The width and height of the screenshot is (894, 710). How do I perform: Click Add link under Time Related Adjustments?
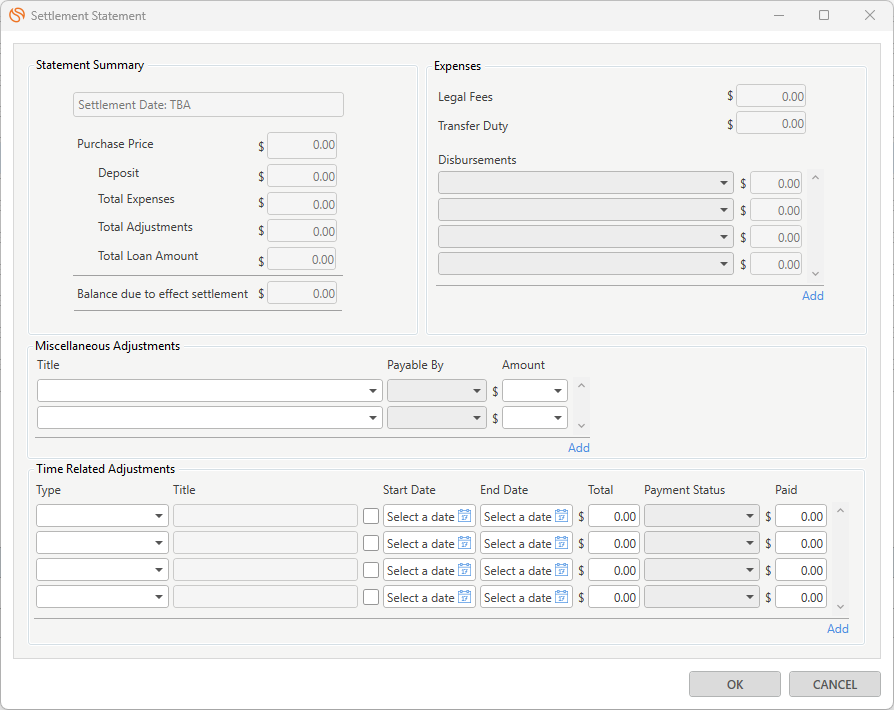[x=838, y=628]
